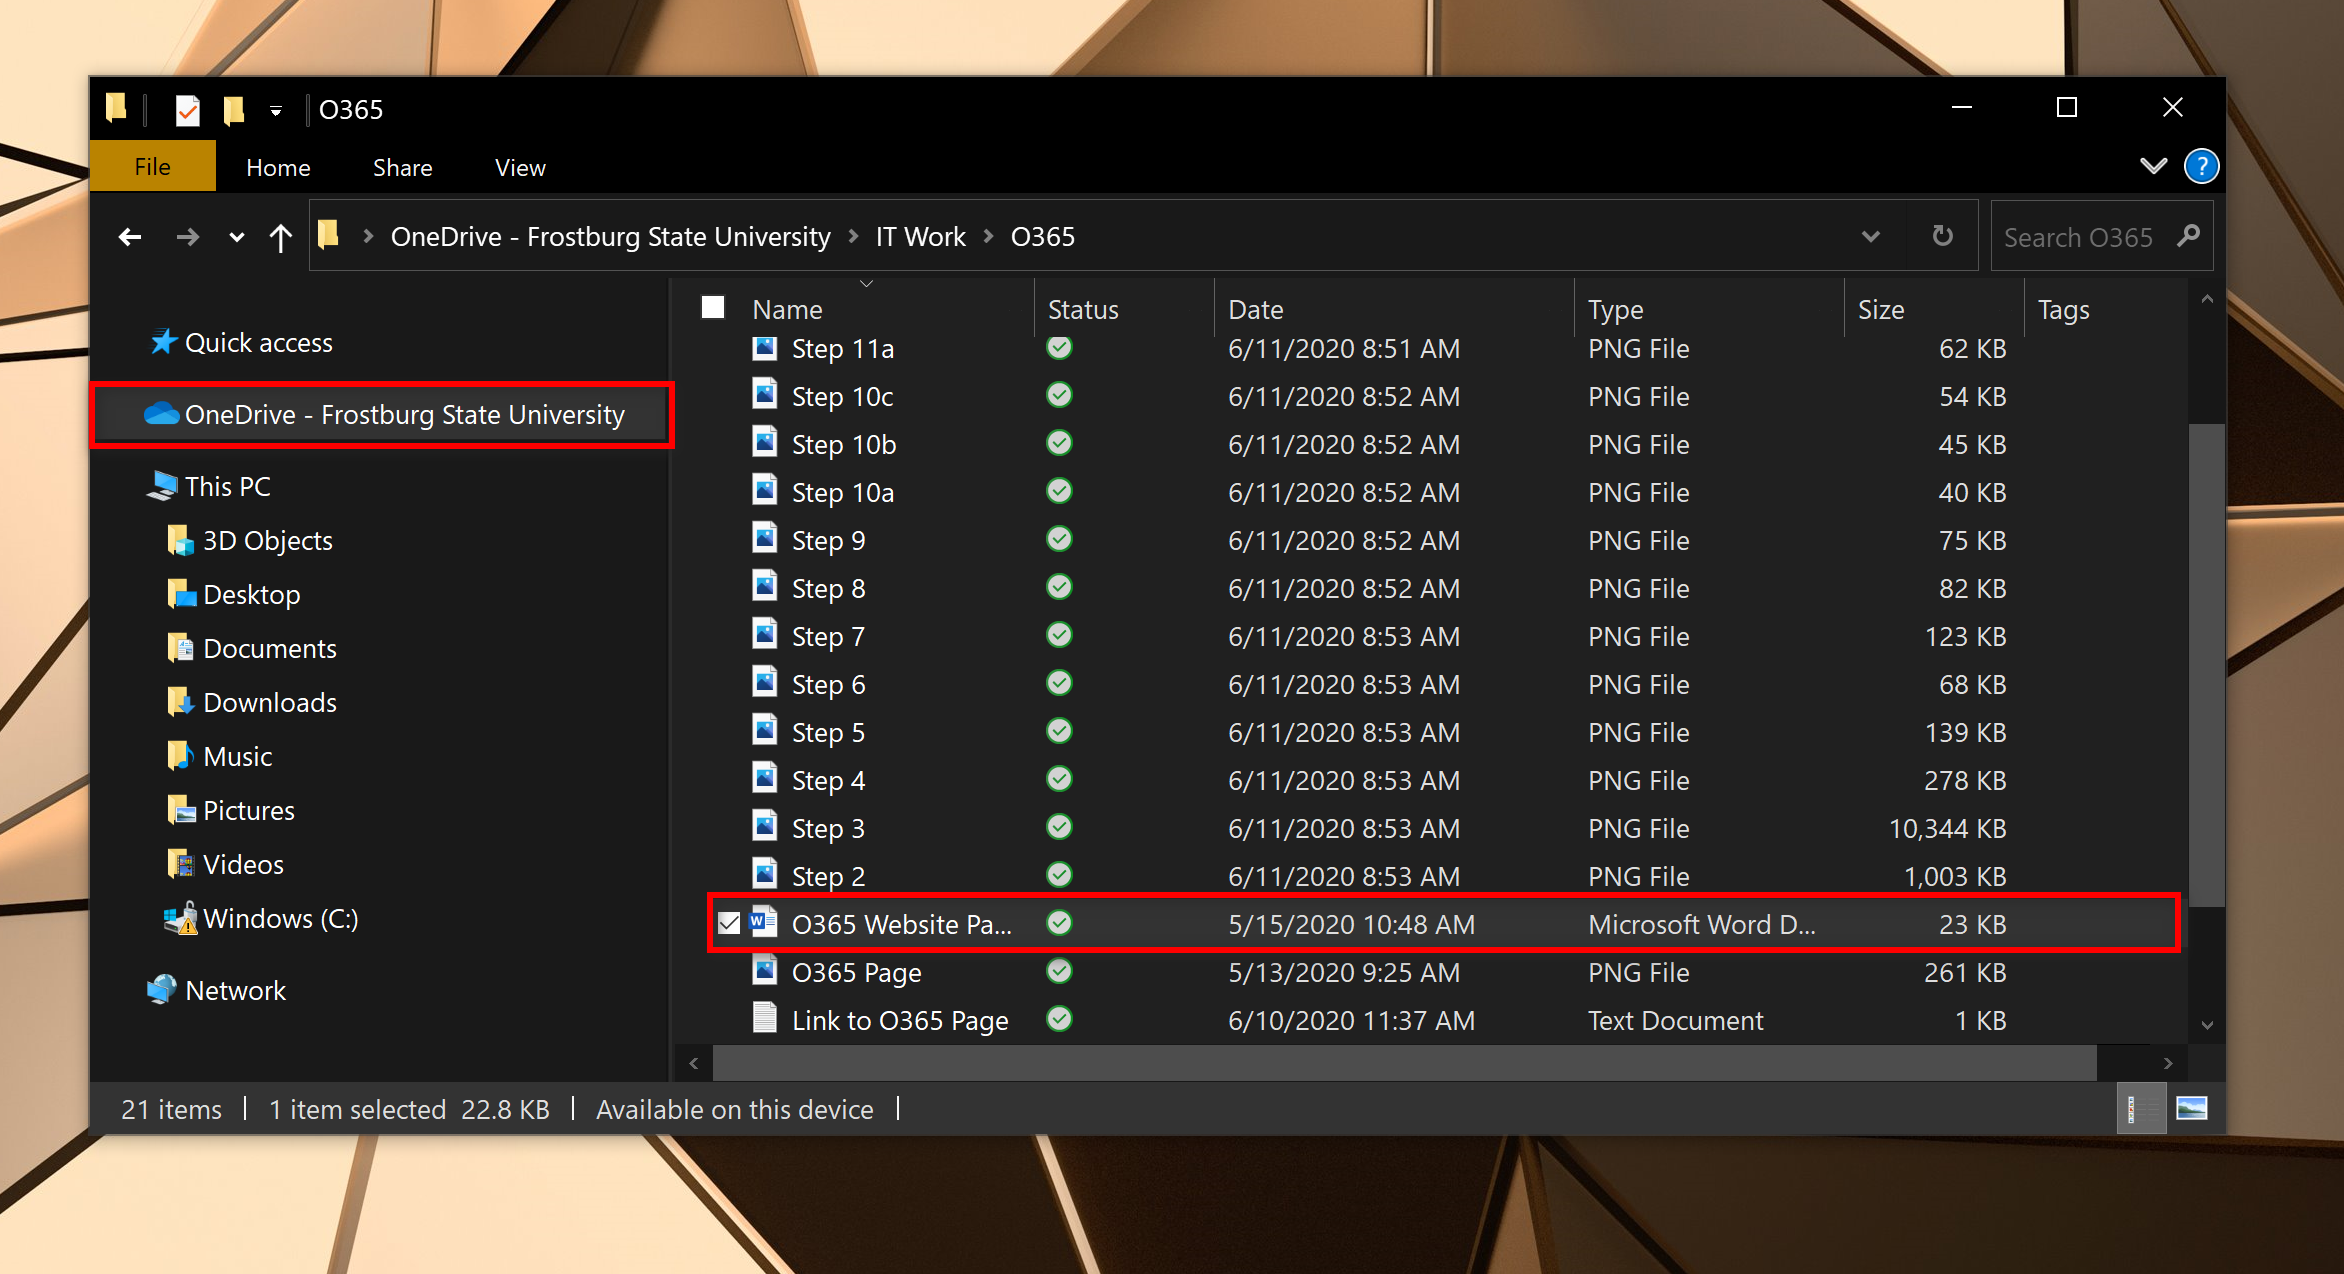This screenshot has height=1274, width=2344.
Task: Click the horizontal scrollbar thumb
Action: click(1404, 1063)
